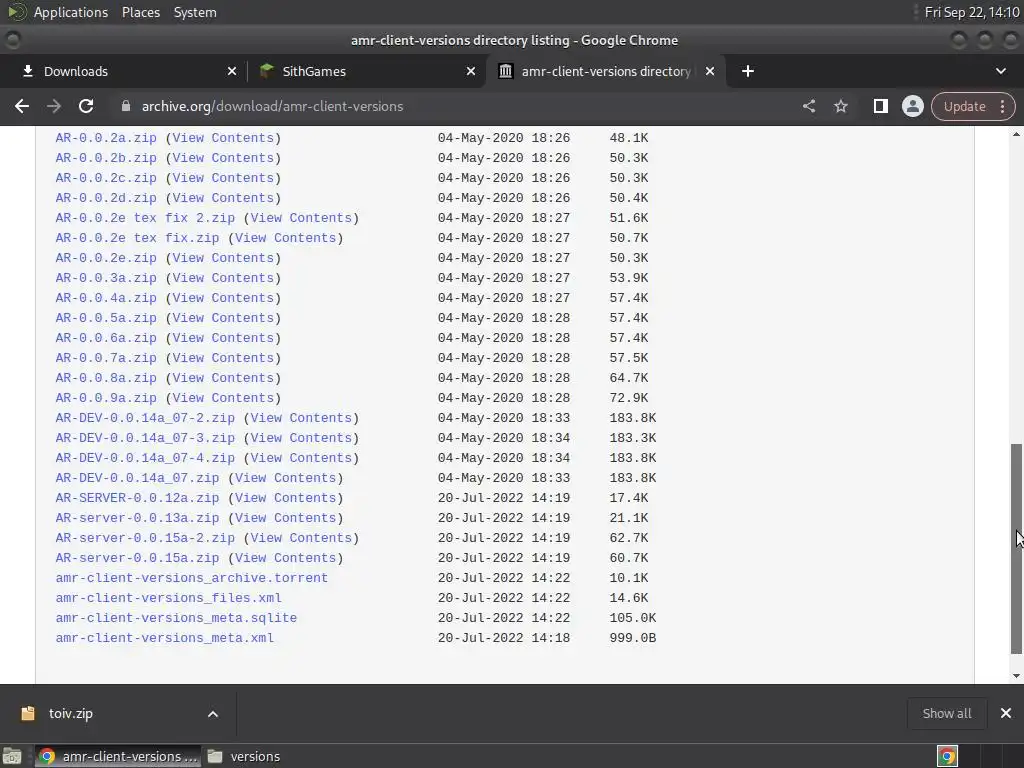This screenshot has width=1024, height=768.
Task: View Contents of AR-server-0.0.13a.zip
Action: point(285,518)
